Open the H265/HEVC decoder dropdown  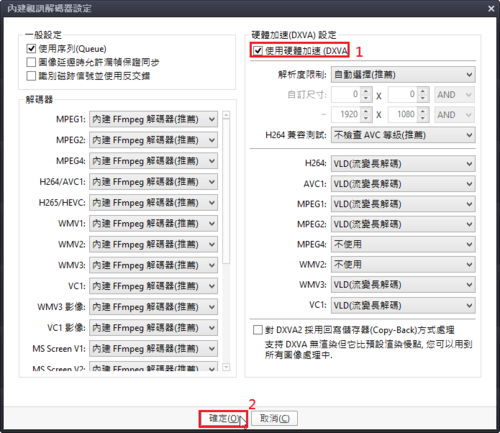point(153,203)
